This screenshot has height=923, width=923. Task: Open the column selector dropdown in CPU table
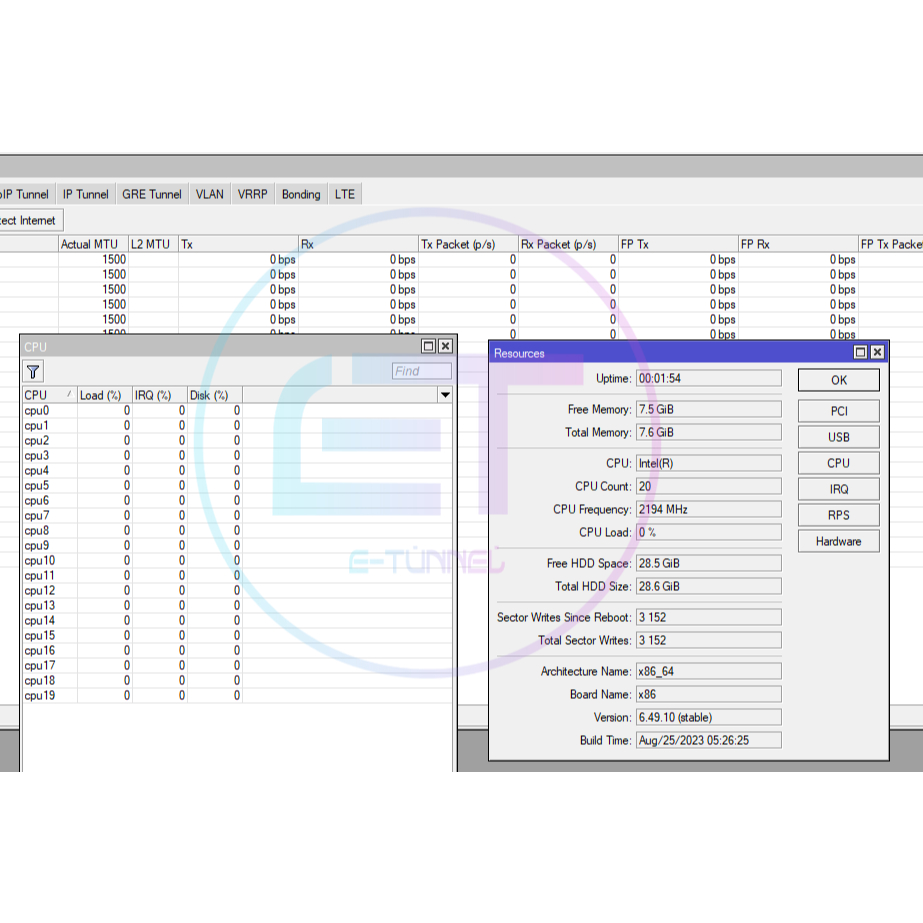point(445,395)
